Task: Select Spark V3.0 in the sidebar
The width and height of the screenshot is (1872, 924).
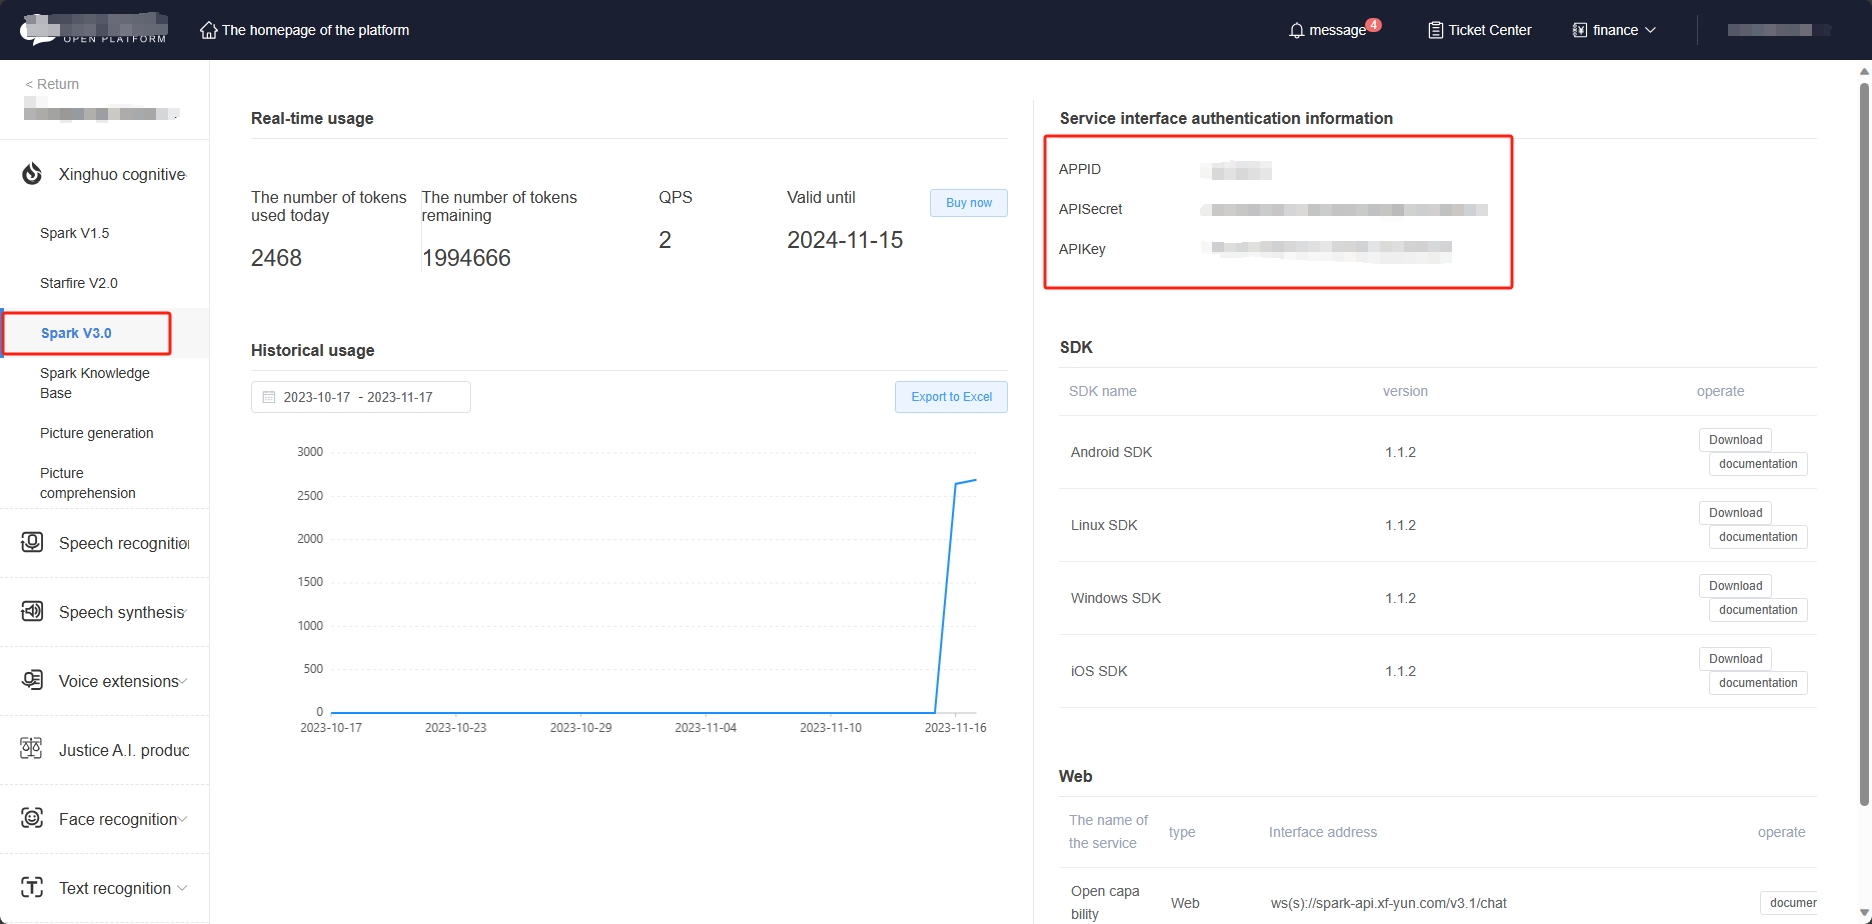Action: tap(76, 333)
